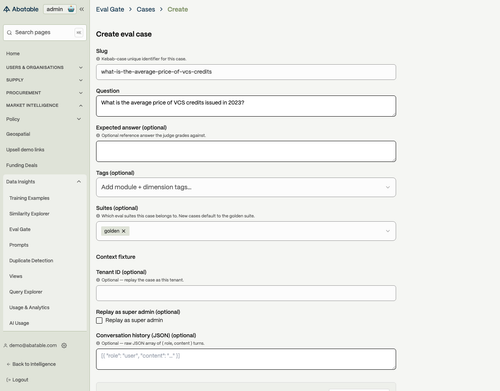The image size is (500, 391).
Task: Toggle Replay as super admin checkbox
Action: pyautogui.click(x=99, y=320)
